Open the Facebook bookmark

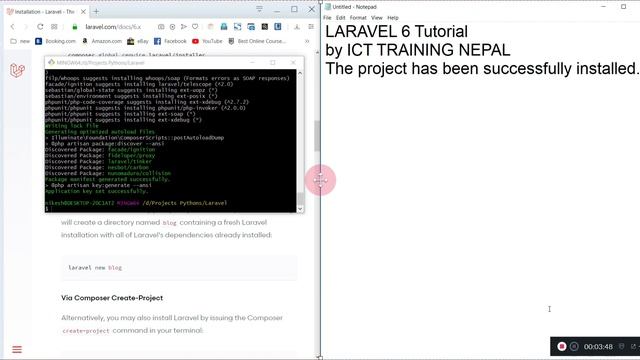coord(170,41)
